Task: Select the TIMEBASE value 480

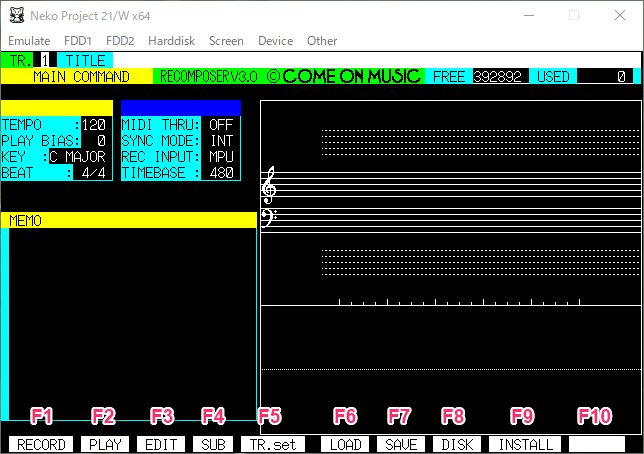Action: (221, 173)
